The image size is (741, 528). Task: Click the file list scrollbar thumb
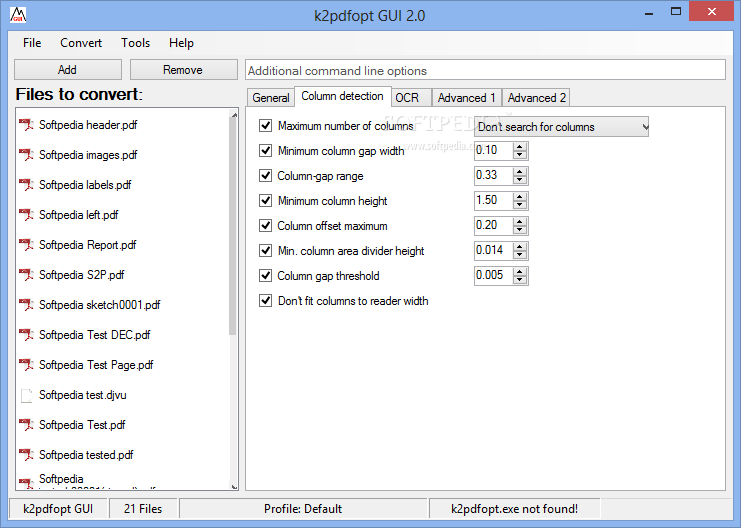(233, 226)
